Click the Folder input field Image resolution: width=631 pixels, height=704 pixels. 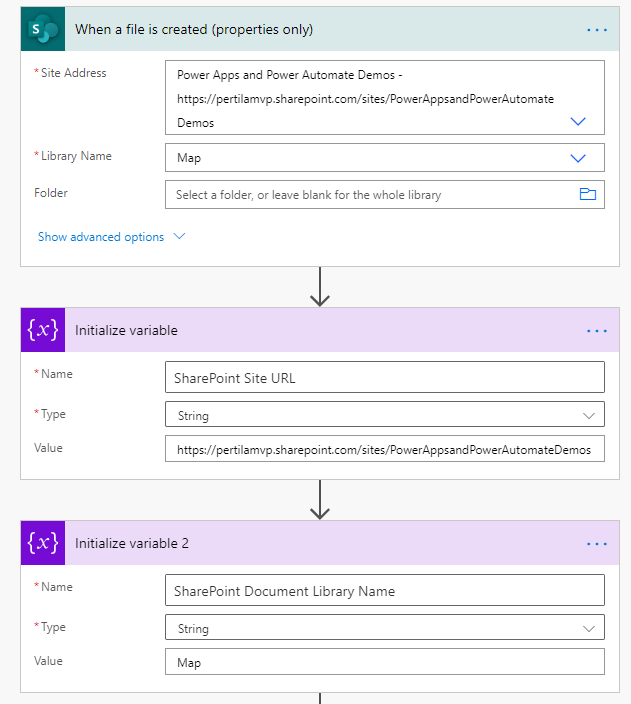[370, 195]
